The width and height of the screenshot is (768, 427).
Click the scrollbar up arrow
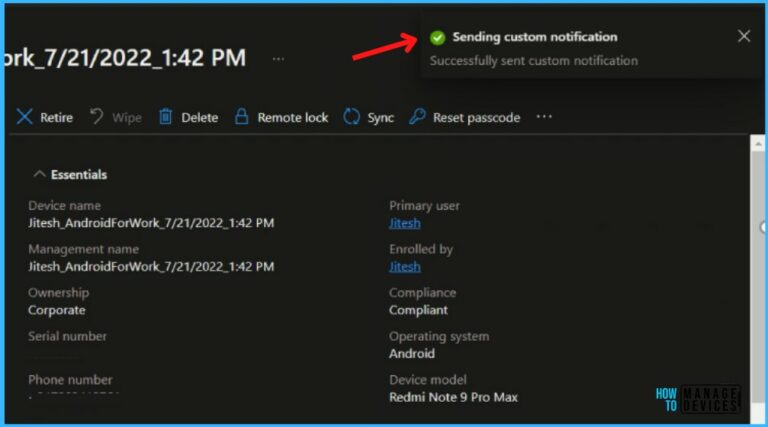(x=757, y=142)
